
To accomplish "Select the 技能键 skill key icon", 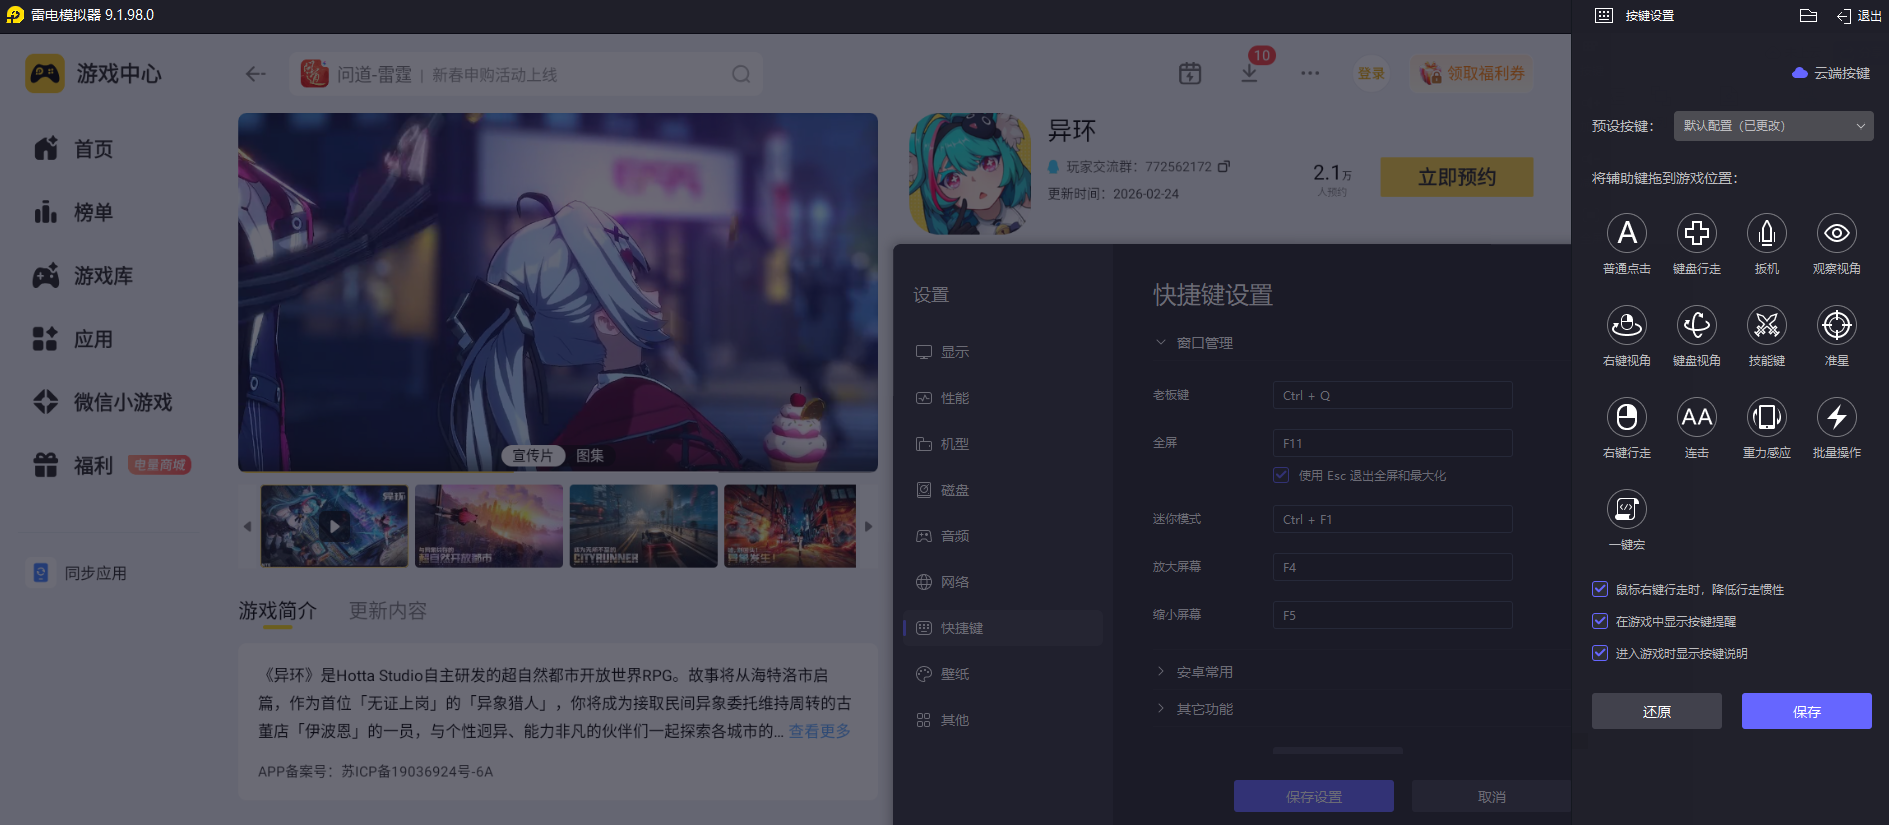I will (x=1767, y=325).
